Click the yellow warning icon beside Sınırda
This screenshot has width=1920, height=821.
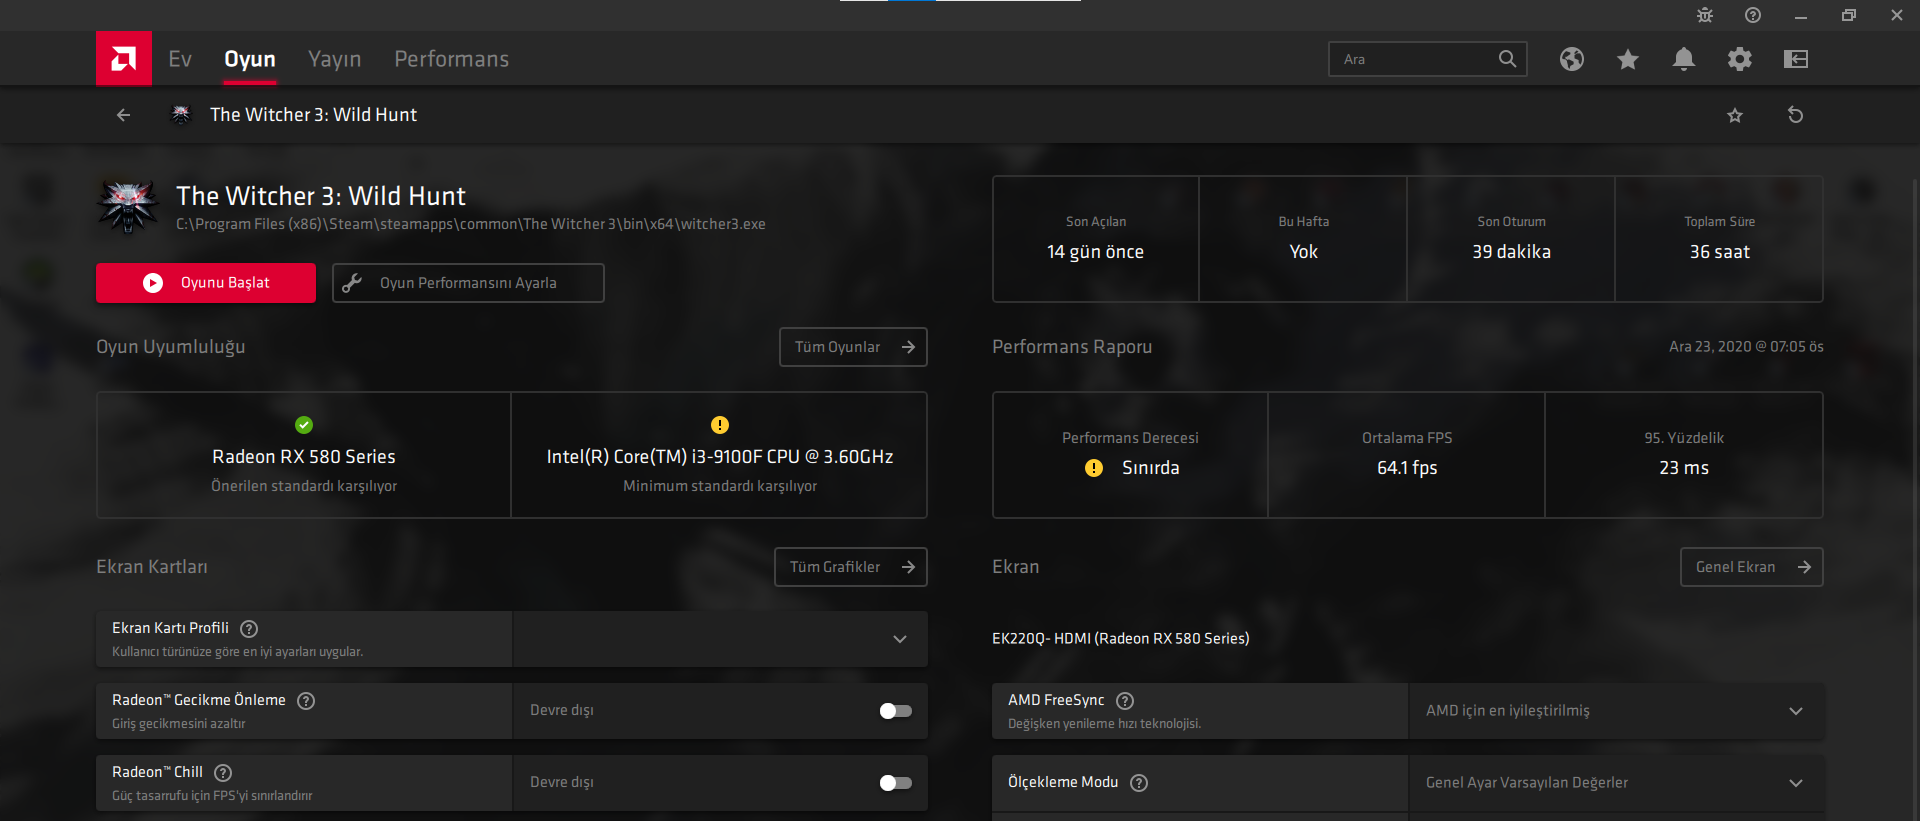[x=1094, y=468]
